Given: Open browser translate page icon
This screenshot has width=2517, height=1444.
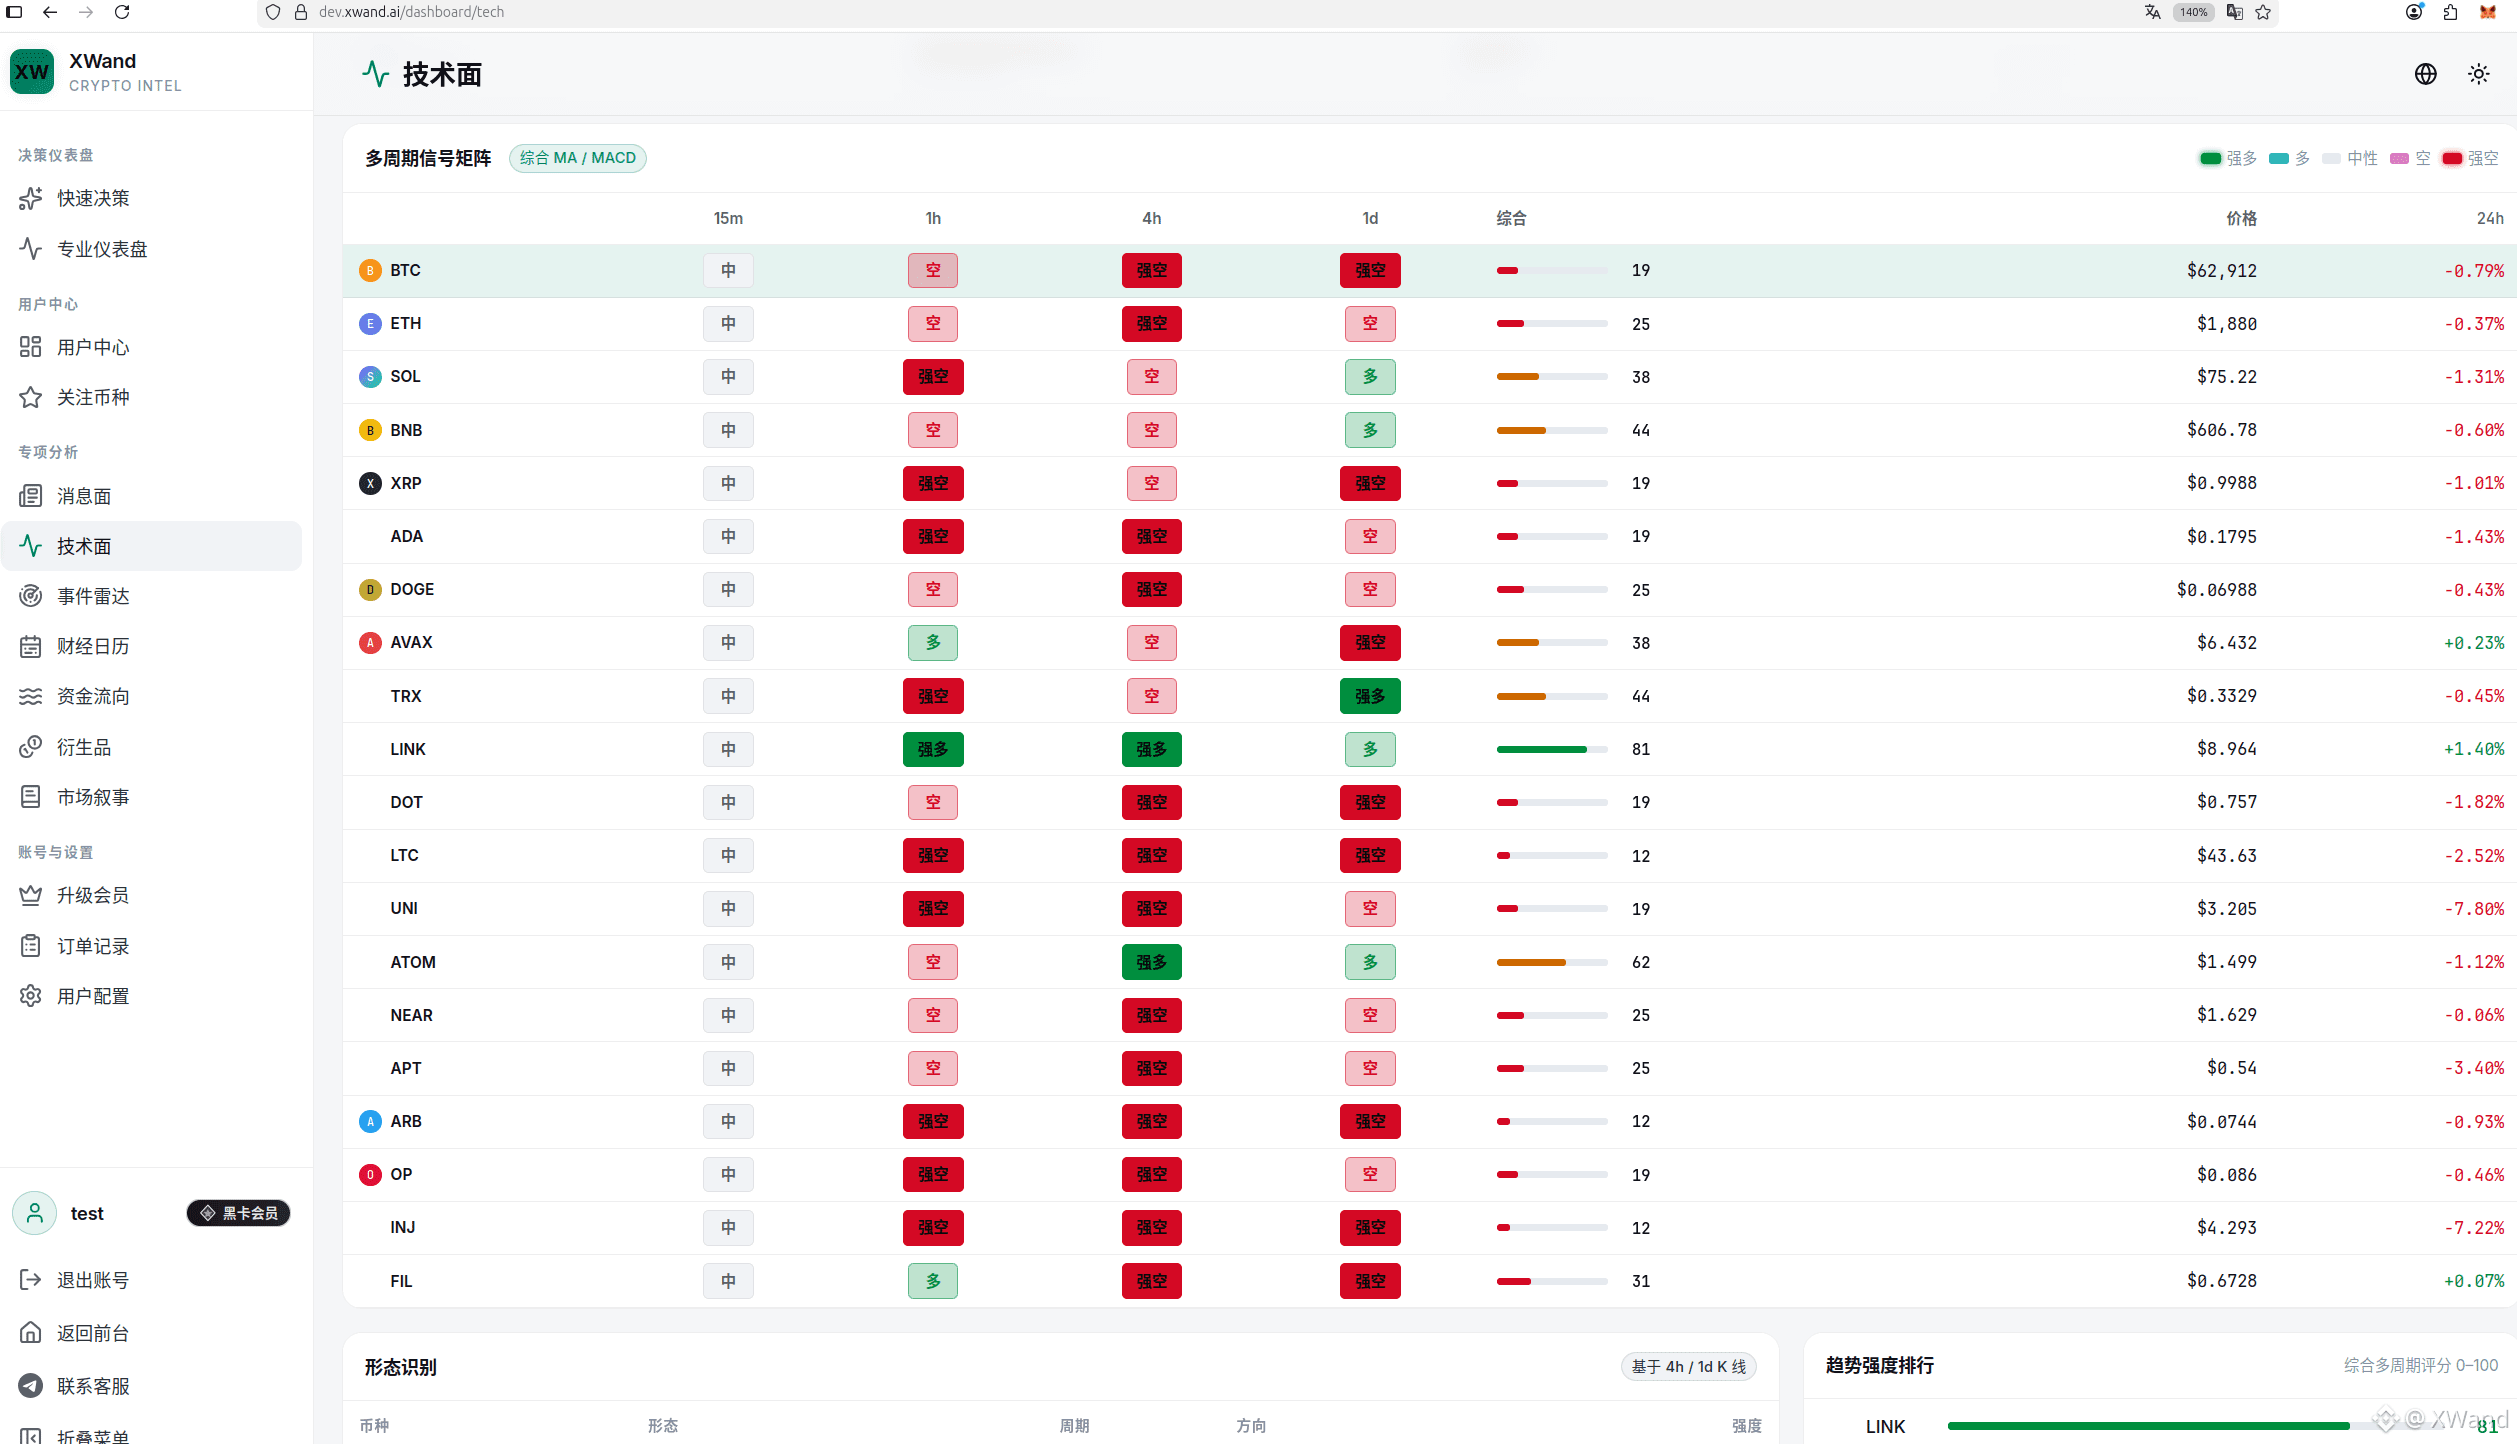Looking at the screenshot, I should pyautogui.click(x=2153, y=12).
